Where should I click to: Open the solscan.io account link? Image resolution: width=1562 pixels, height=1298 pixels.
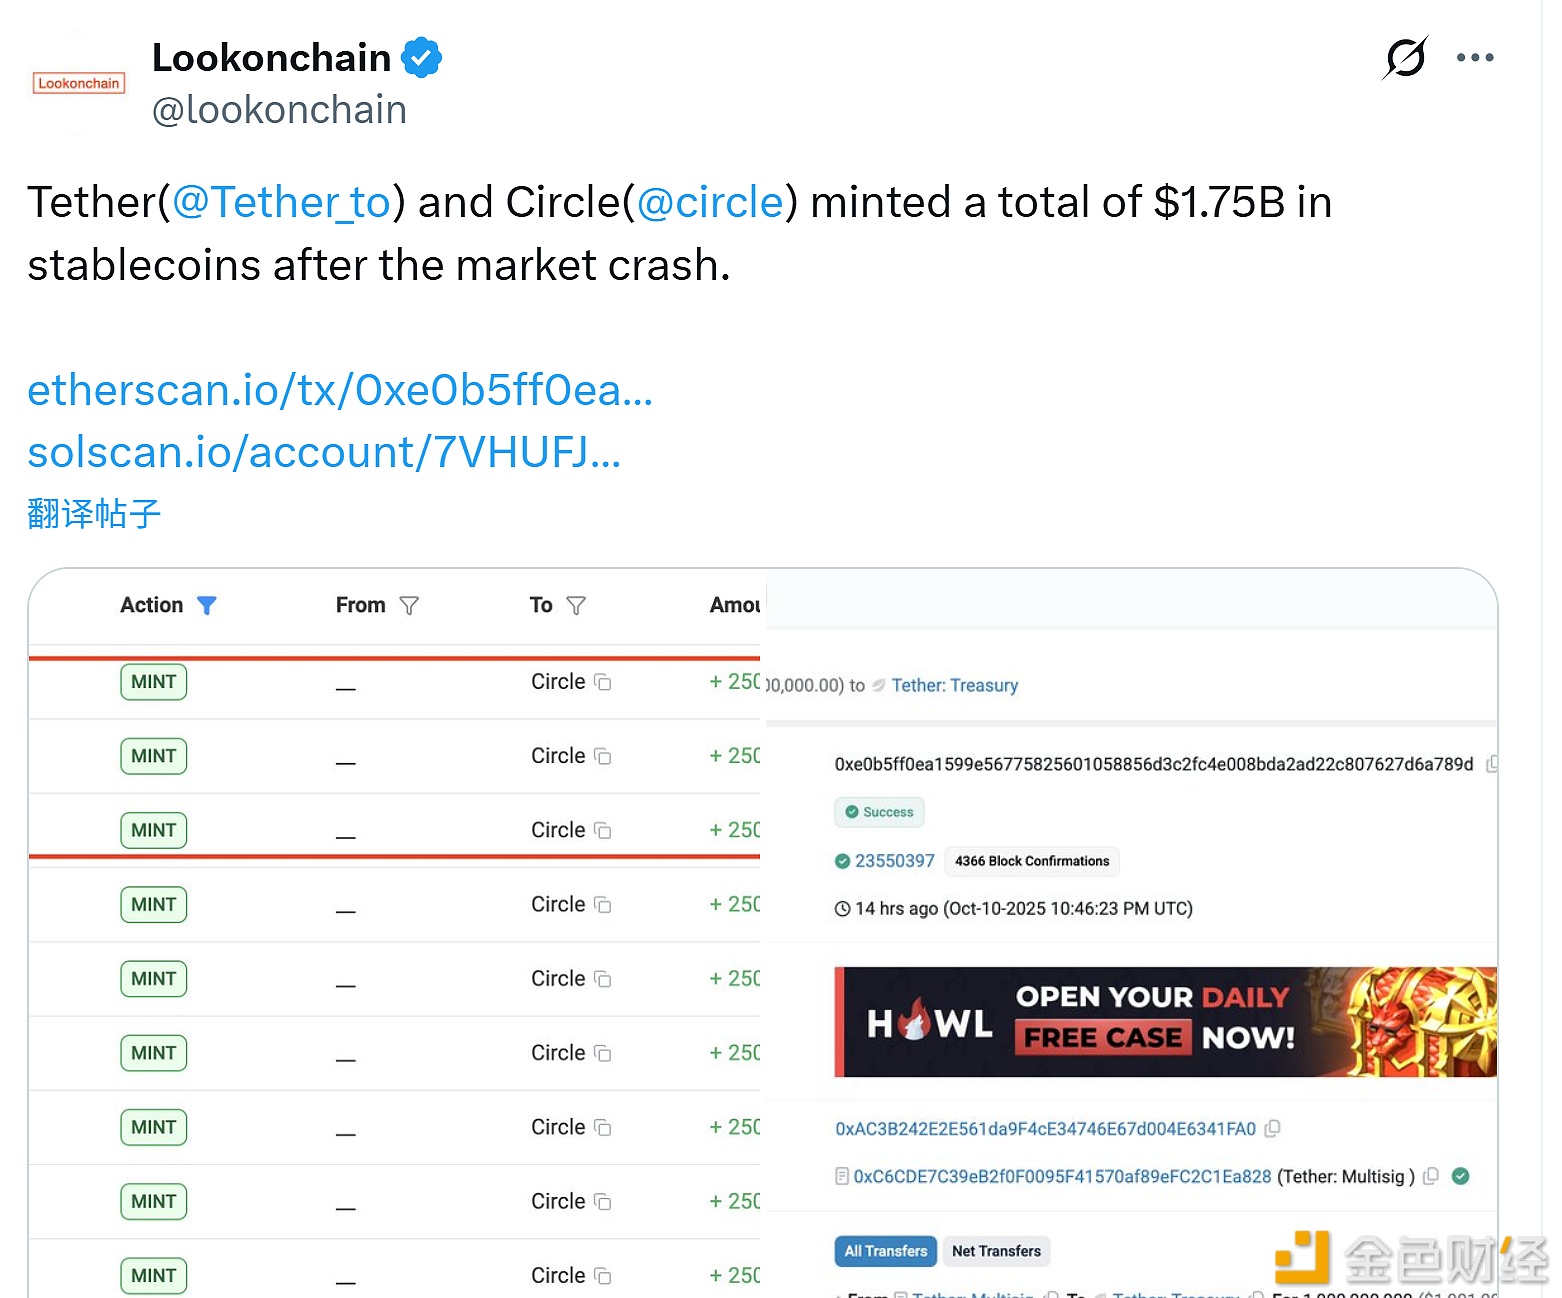(x=324, y=452)
